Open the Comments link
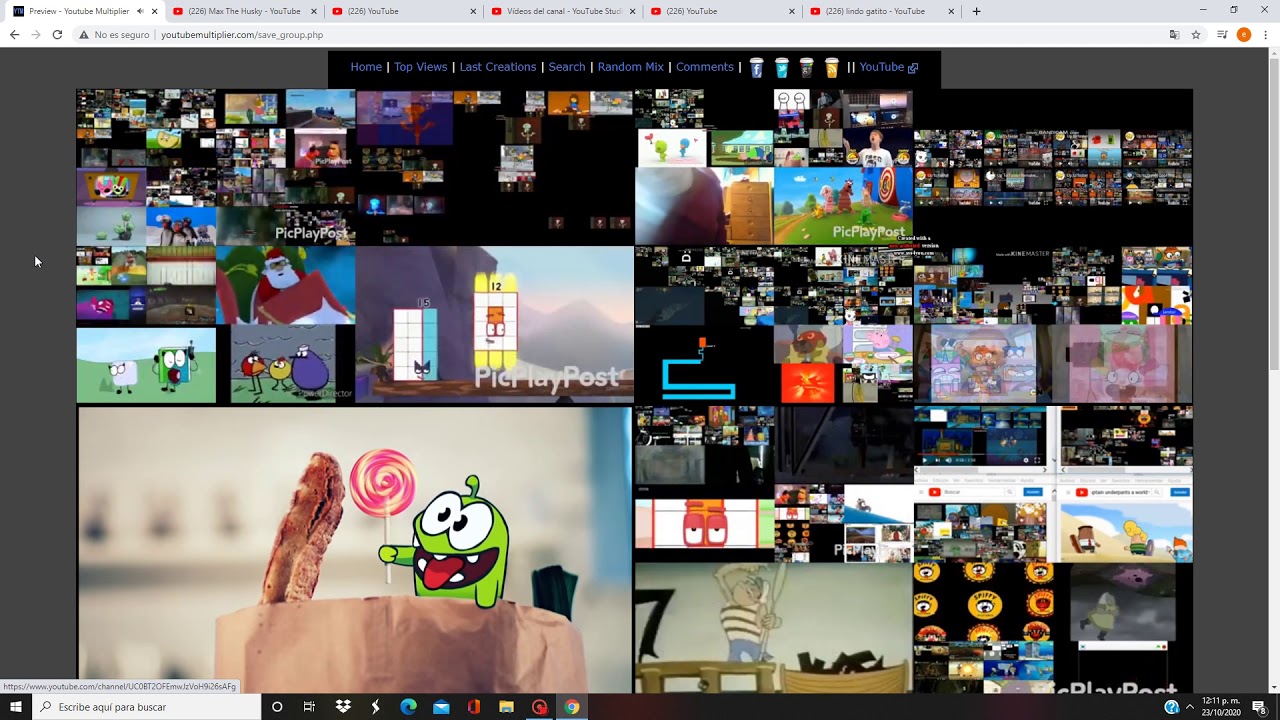Viewport: 1280px width, 720px height. click(705, 67)
